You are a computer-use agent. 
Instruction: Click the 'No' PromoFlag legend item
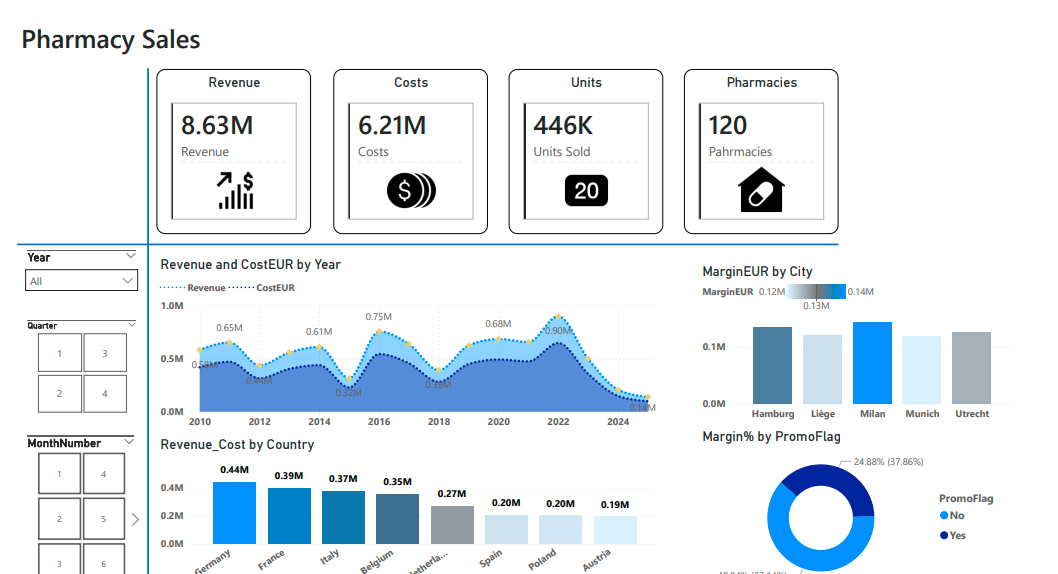tap(952, 516)
